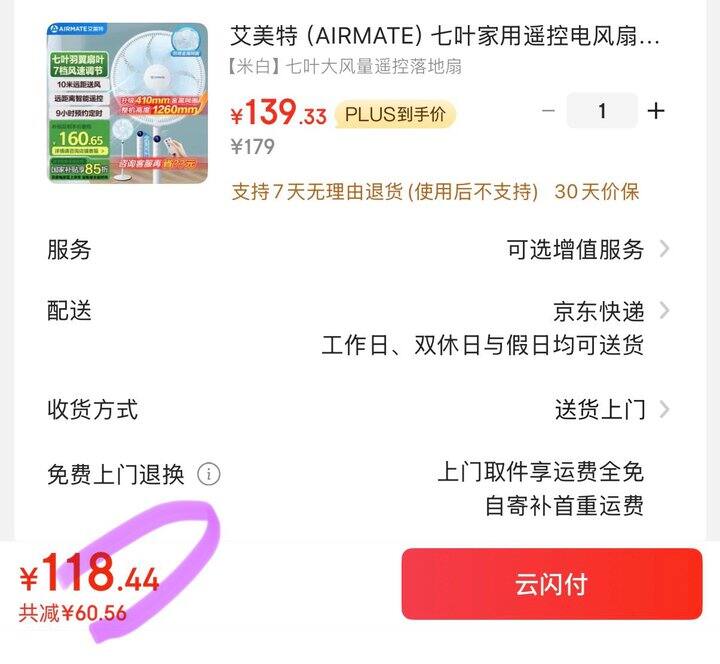The width and height of the screenshot is (720, 664).
Task: Click the quantity field showing 1
Action: [x=602, y=111]
